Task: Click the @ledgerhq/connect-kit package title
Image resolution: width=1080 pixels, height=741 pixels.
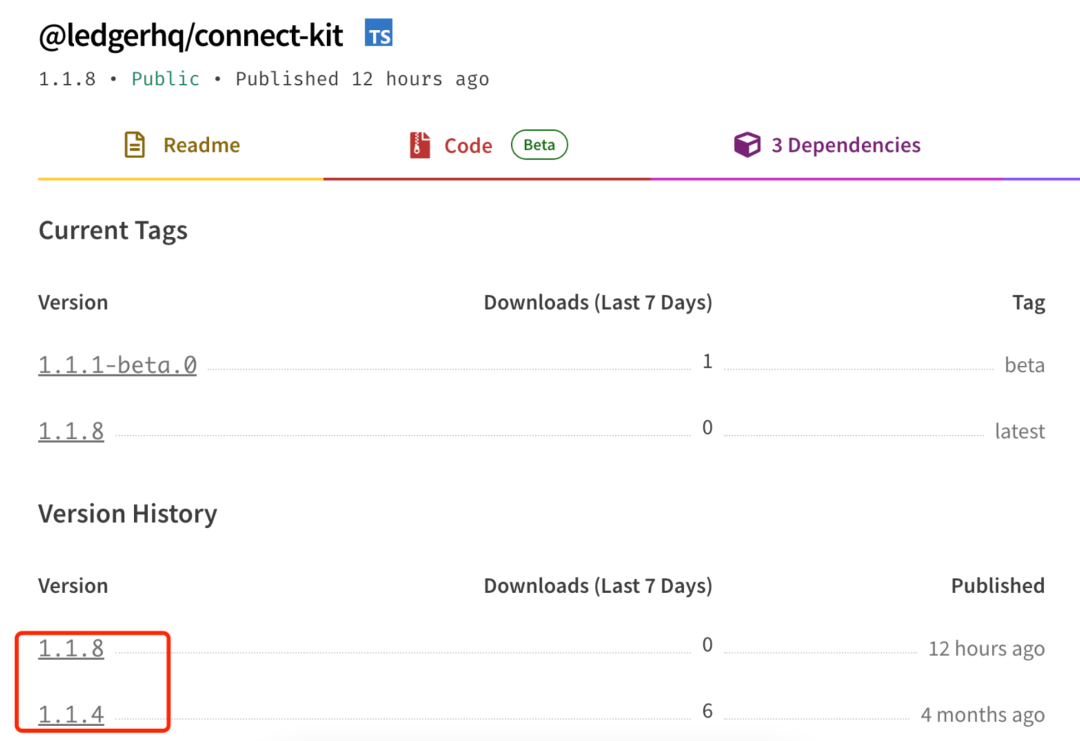Action: [x=191, y=36]
